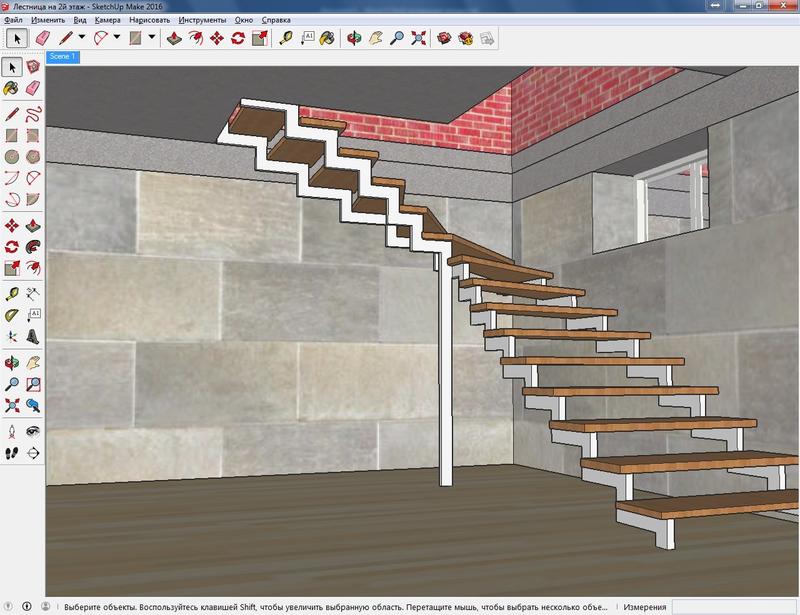This screenshot has width=800, height=615.
Task: Click the Zoom Extents icon in top toolbar
Action: pyautogui.click(x=419, y=38)
